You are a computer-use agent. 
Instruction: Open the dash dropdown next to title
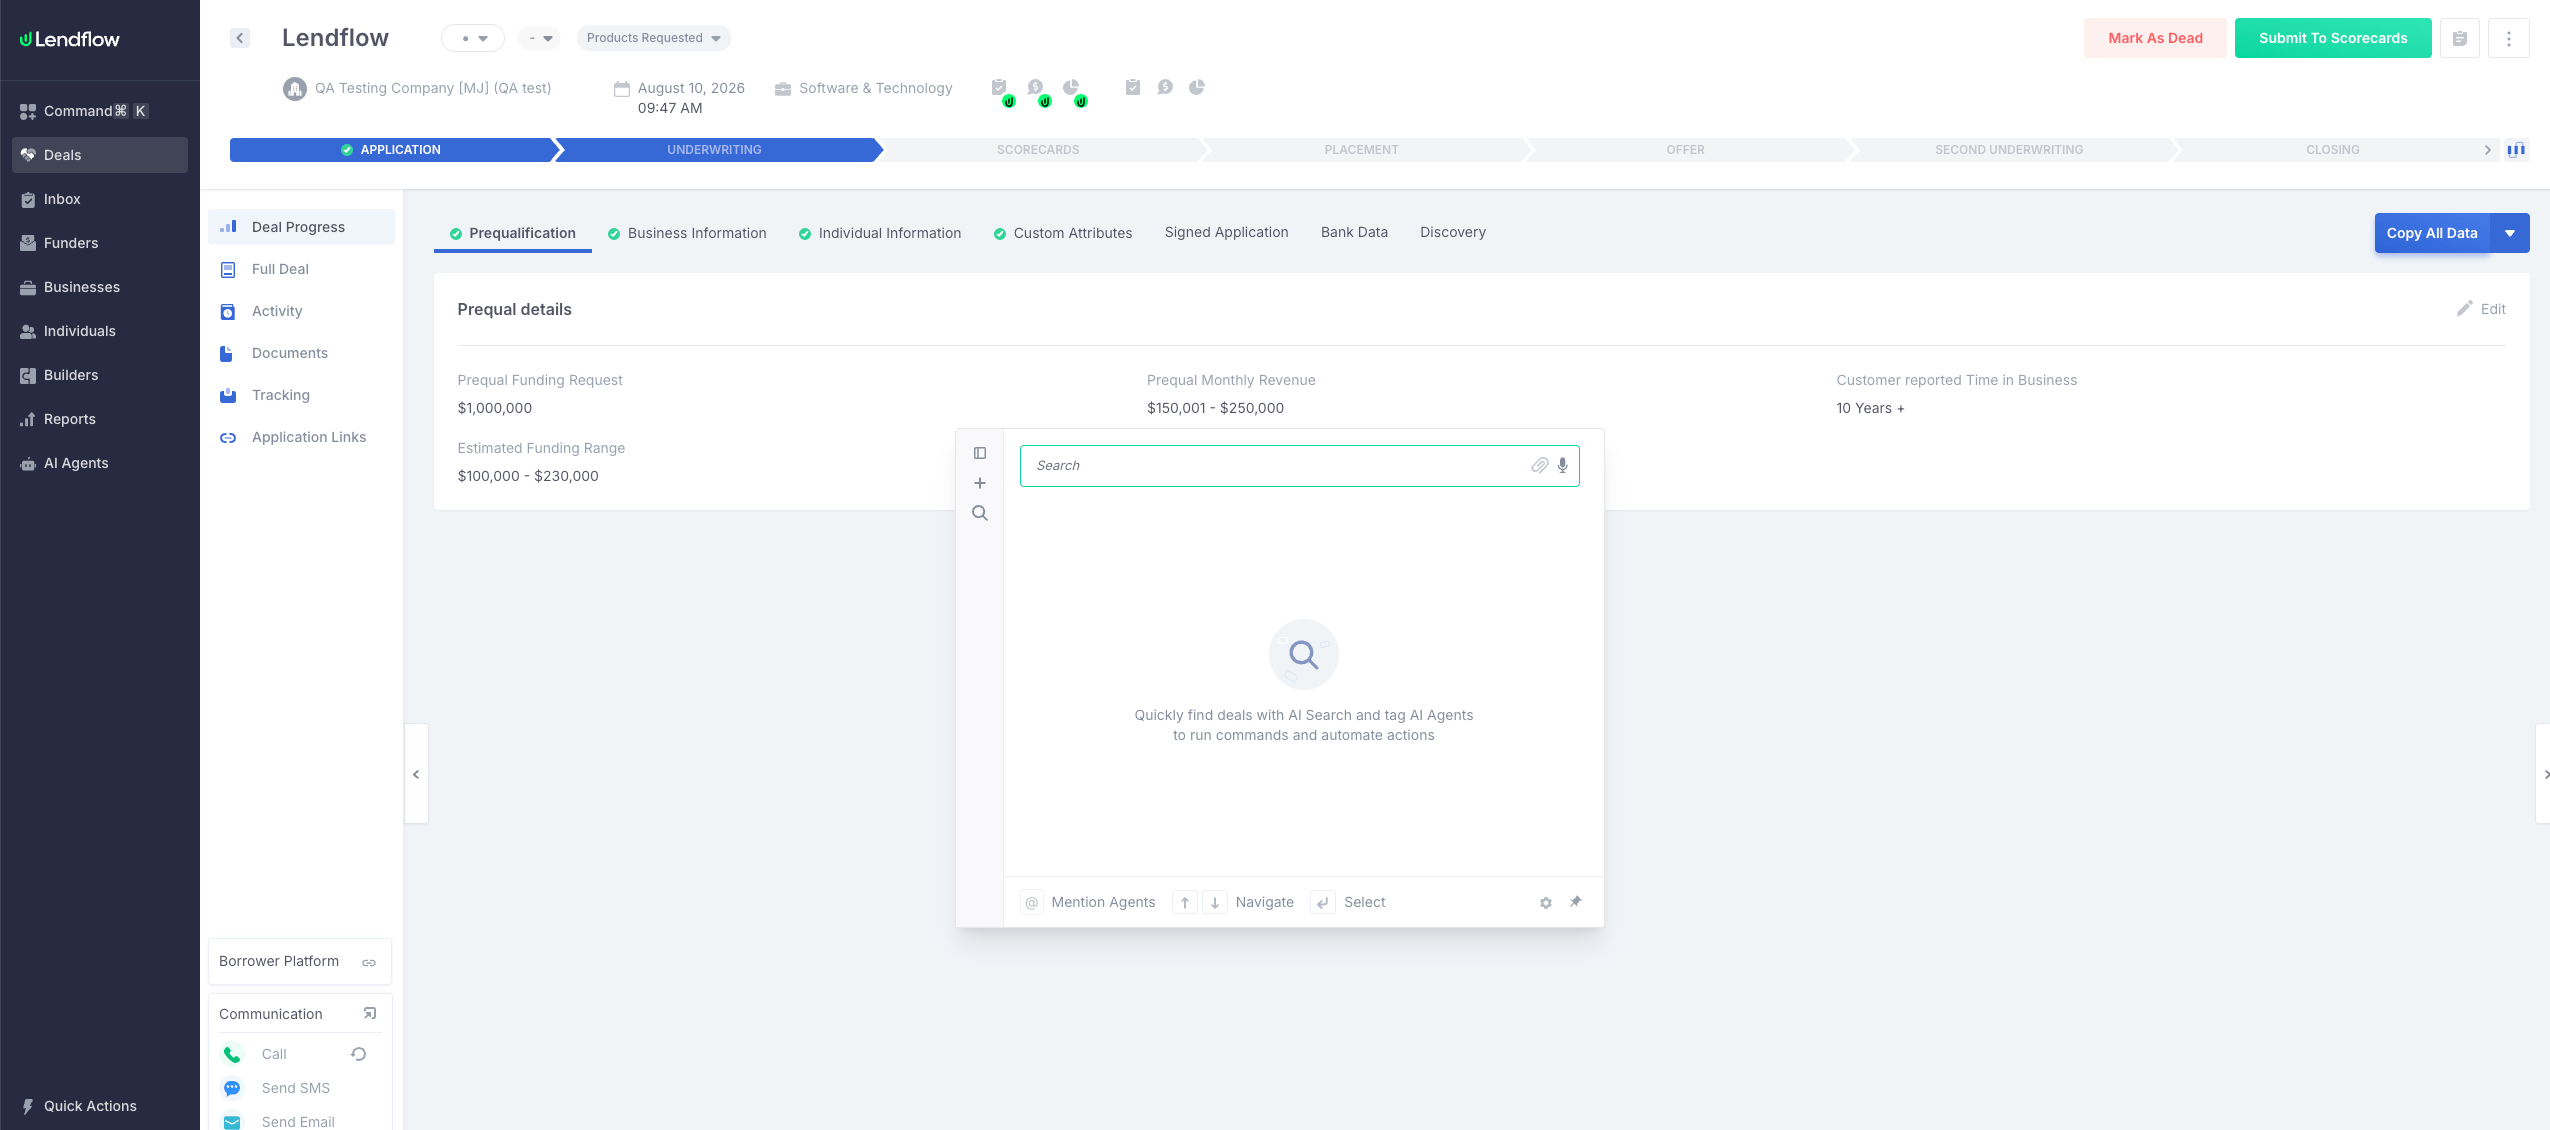point(540,38)
